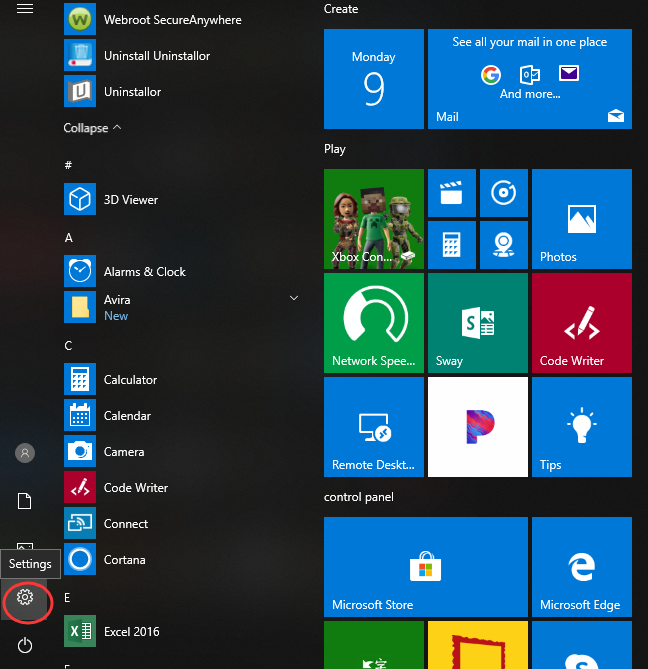Open the Avira folder icon
The image size is (648, 669).
tap(80, 307)
